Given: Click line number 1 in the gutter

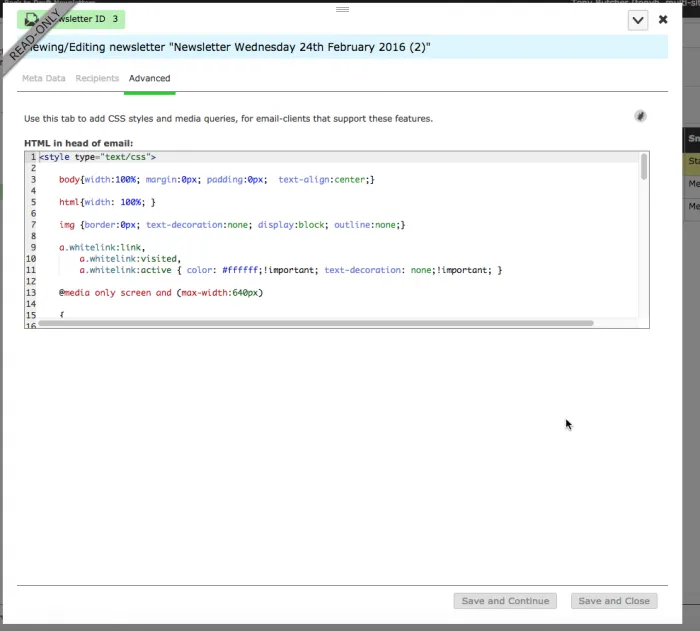Looking at the screenshot, I should click(x=33, y=157).
